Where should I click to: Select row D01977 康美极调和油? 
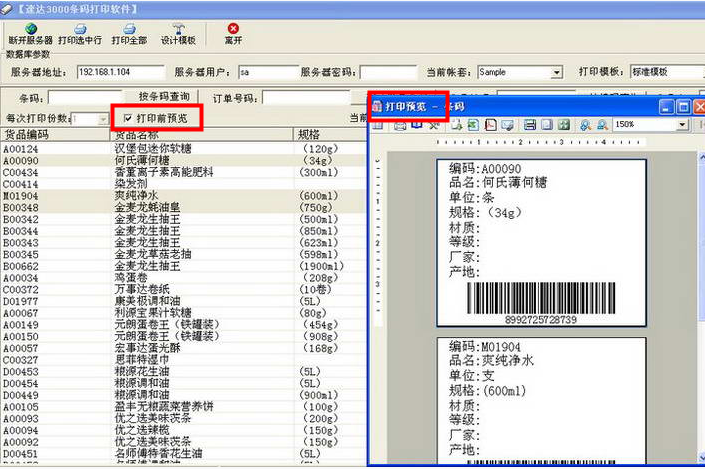coord(183,301)
